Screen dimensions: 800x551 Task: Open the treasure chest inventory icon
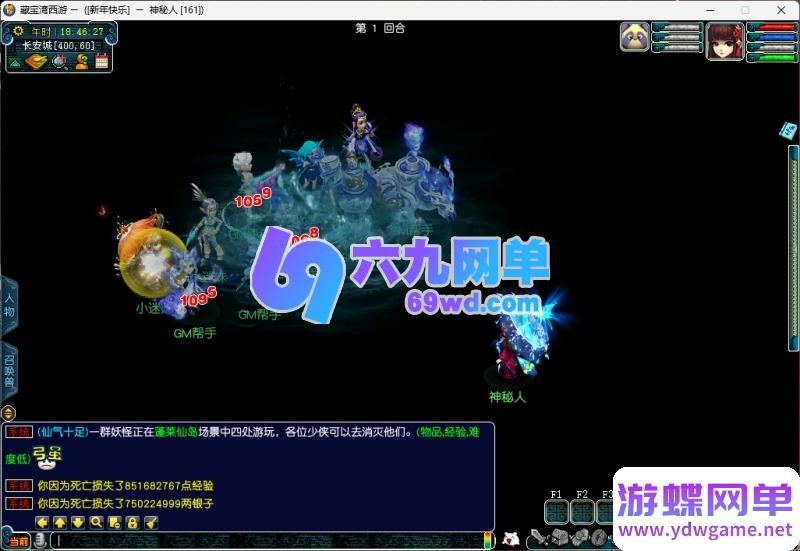point(559,537)
